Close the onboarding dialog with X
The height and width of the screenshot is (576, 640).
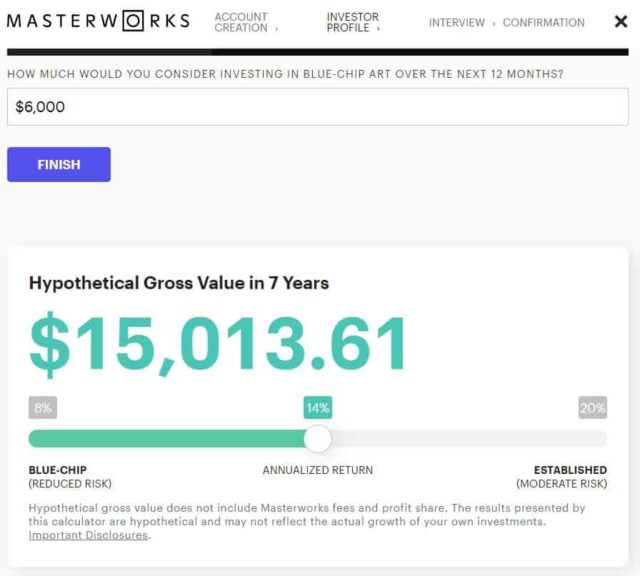coord(621,22)
